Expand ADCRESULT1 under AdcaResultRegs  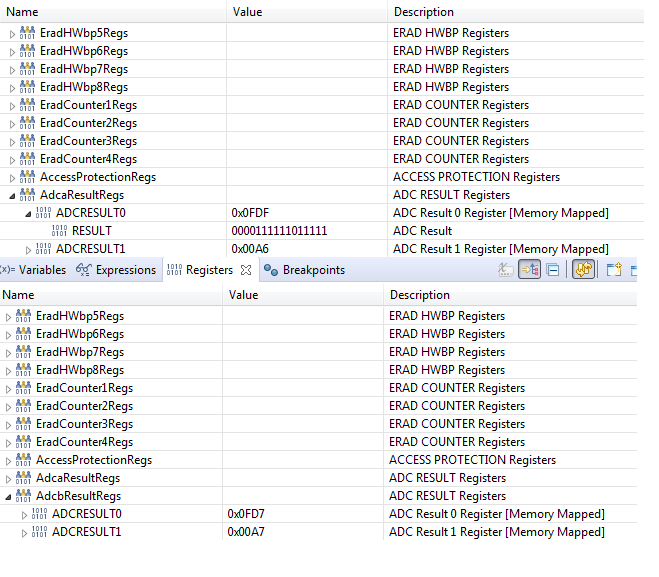click(x=28, y=250)
